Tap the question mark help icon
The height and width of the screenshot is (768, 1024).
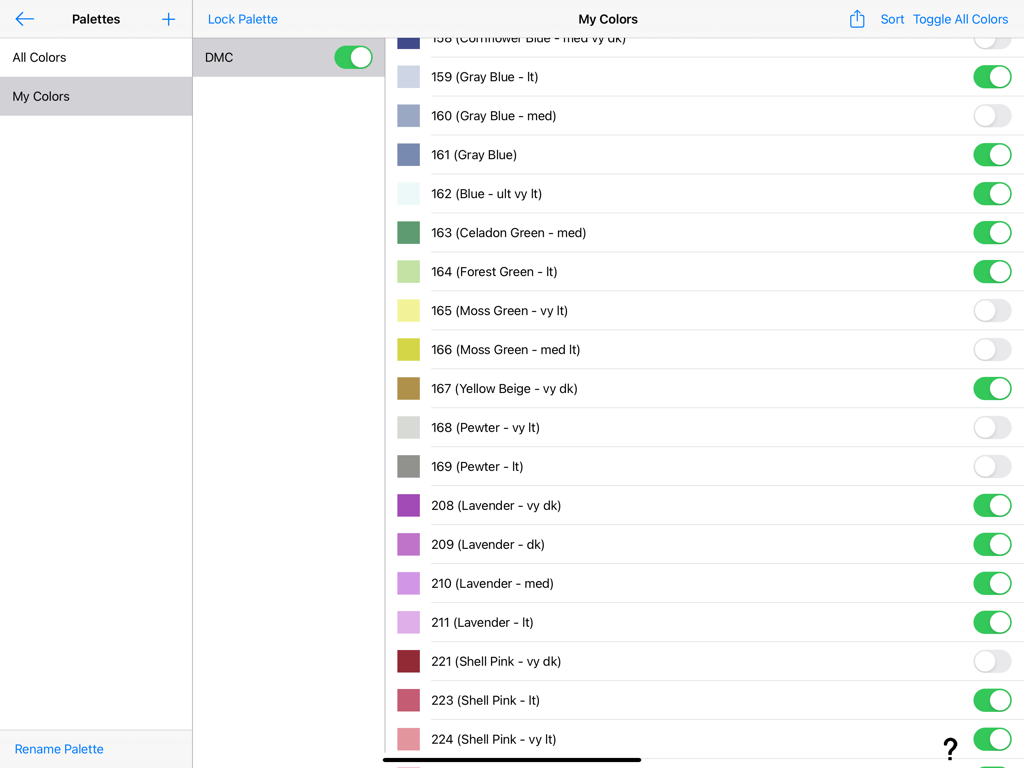pyautogui.click(x=950, y=748)
